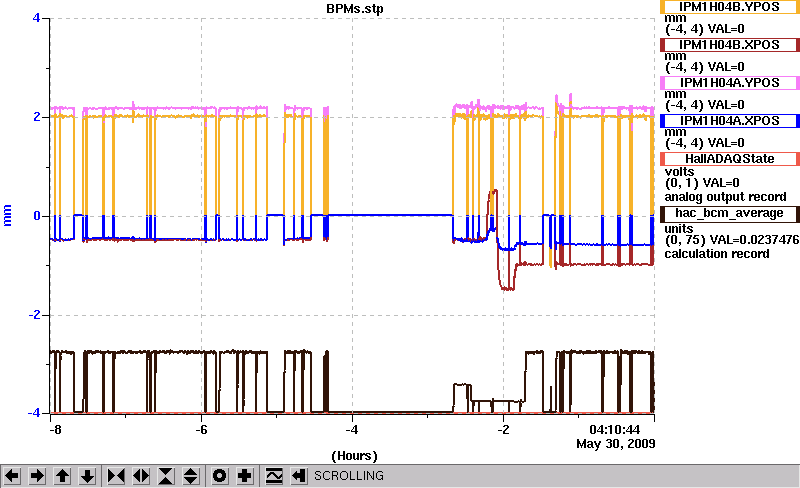Select the IPM1H04B.XPOS curve in legend
Image resolution: width=800 pixels, height=488 pixels.
click(730, 45)
